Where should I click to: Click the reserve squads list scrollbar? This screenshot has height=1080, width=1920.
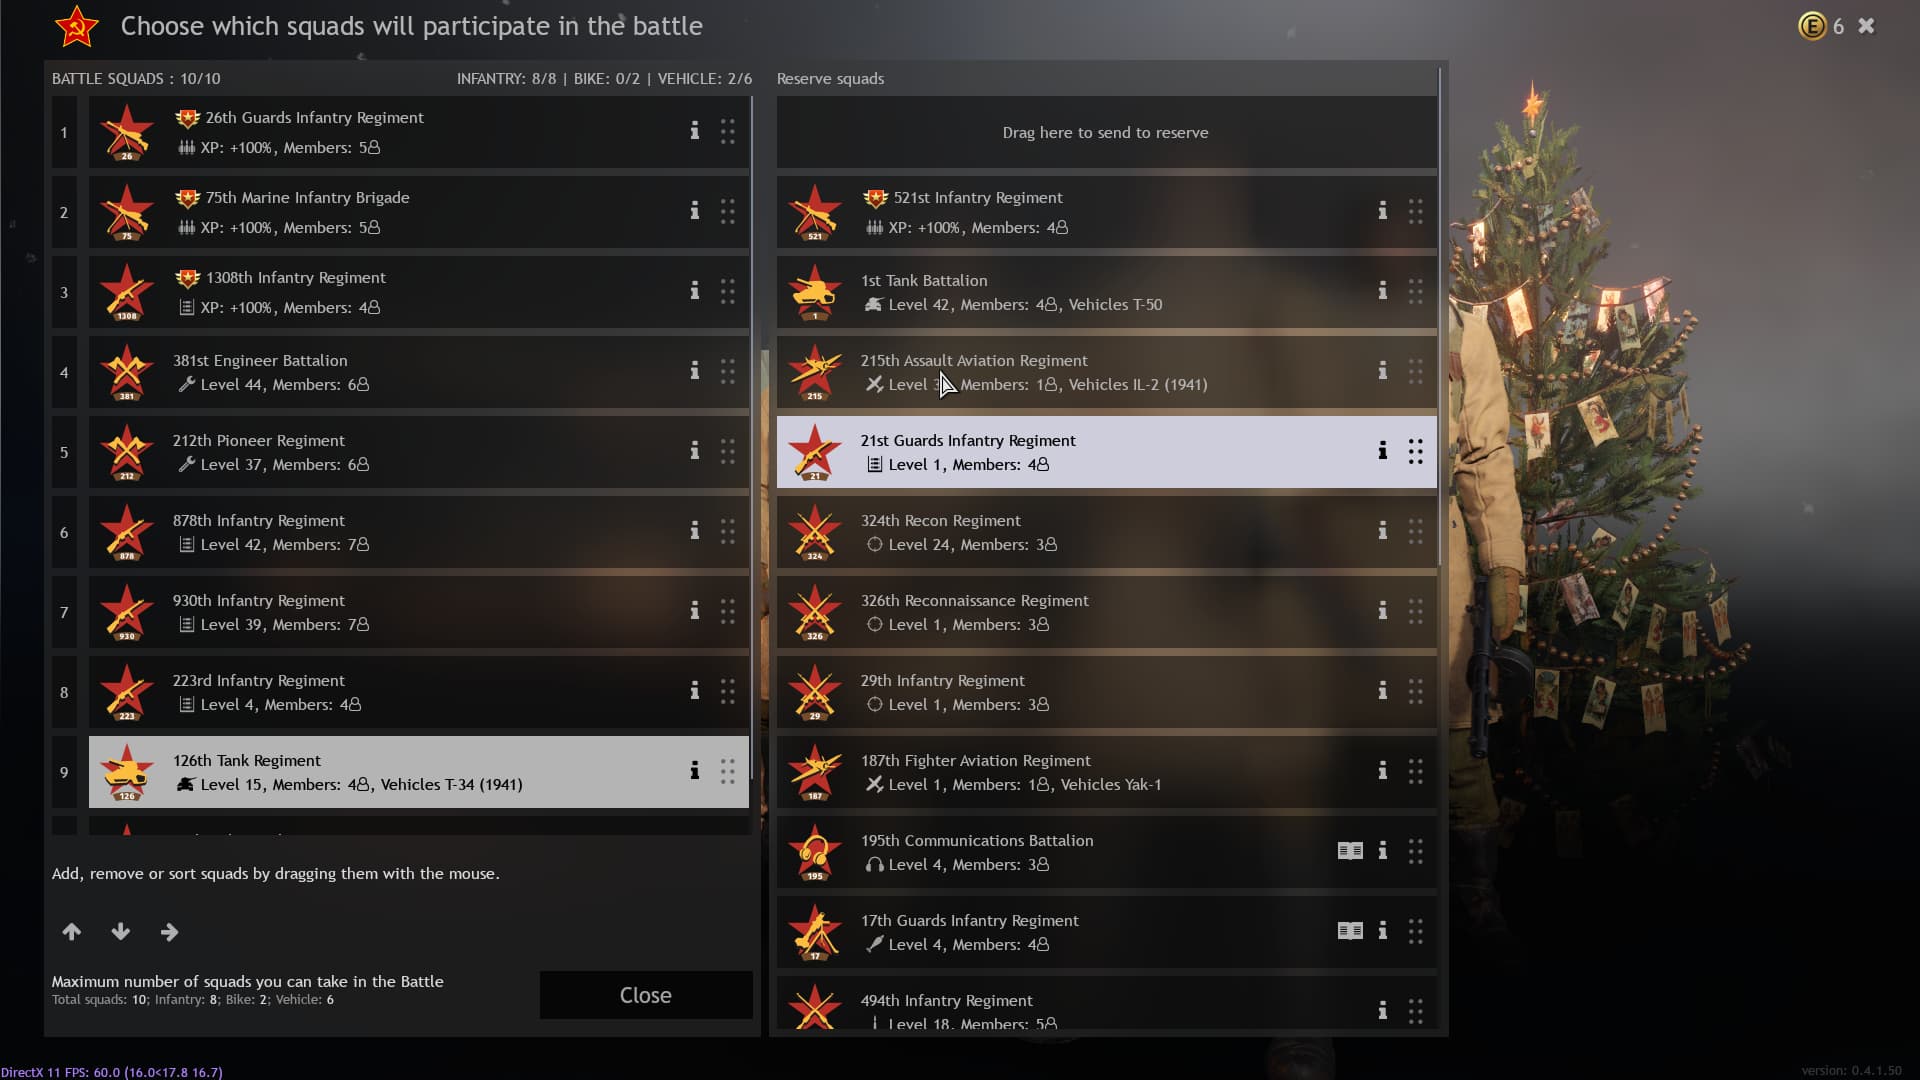[1440, 318]
